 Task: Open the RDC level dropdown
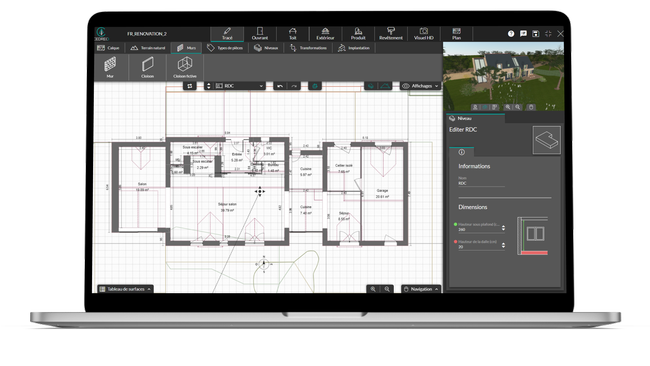239,86
